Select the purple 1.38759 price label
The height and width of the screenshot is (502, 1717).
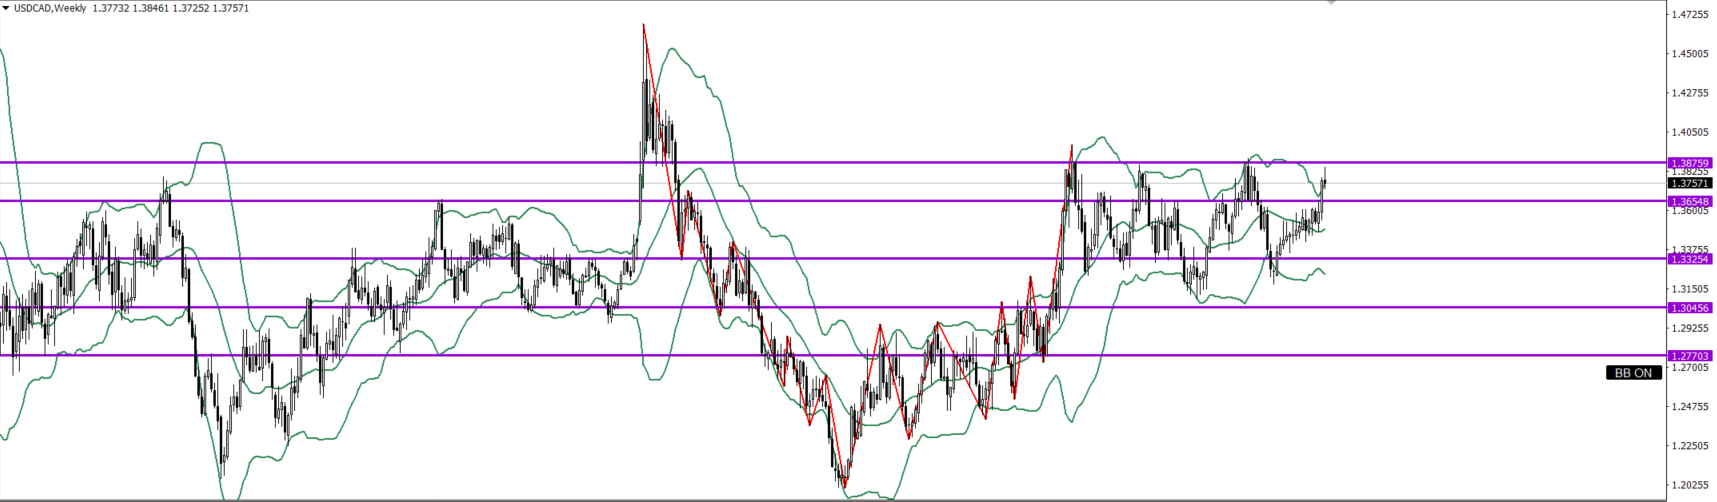(1690, 163)
